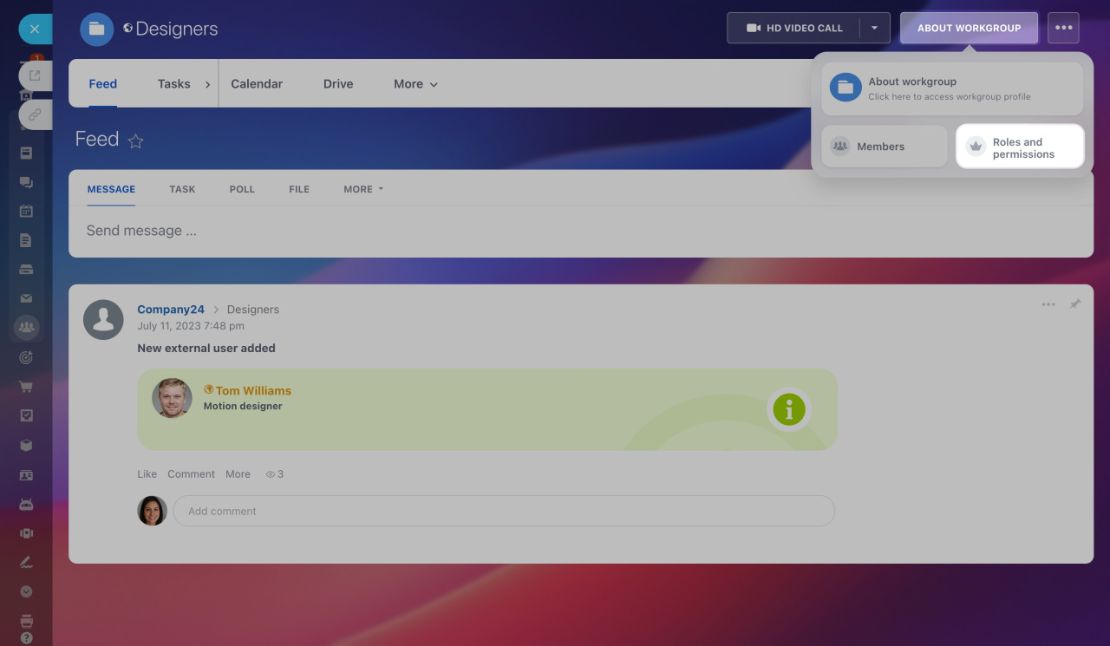Copy workgroup link using the chain icon
The width and height of the screenshot is (1110, 646).
click(x=35, y=115)
